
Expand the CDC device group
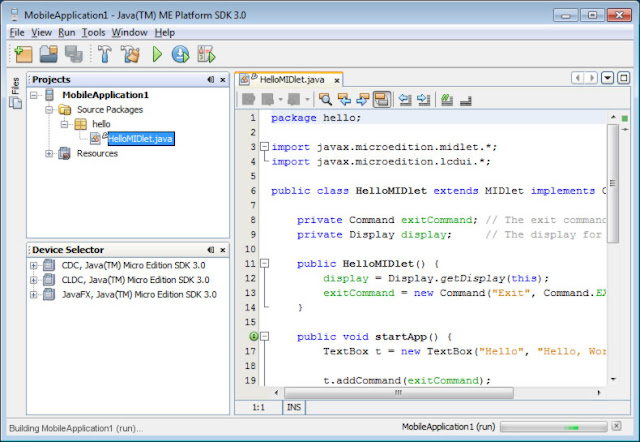(x=34, y=266)
